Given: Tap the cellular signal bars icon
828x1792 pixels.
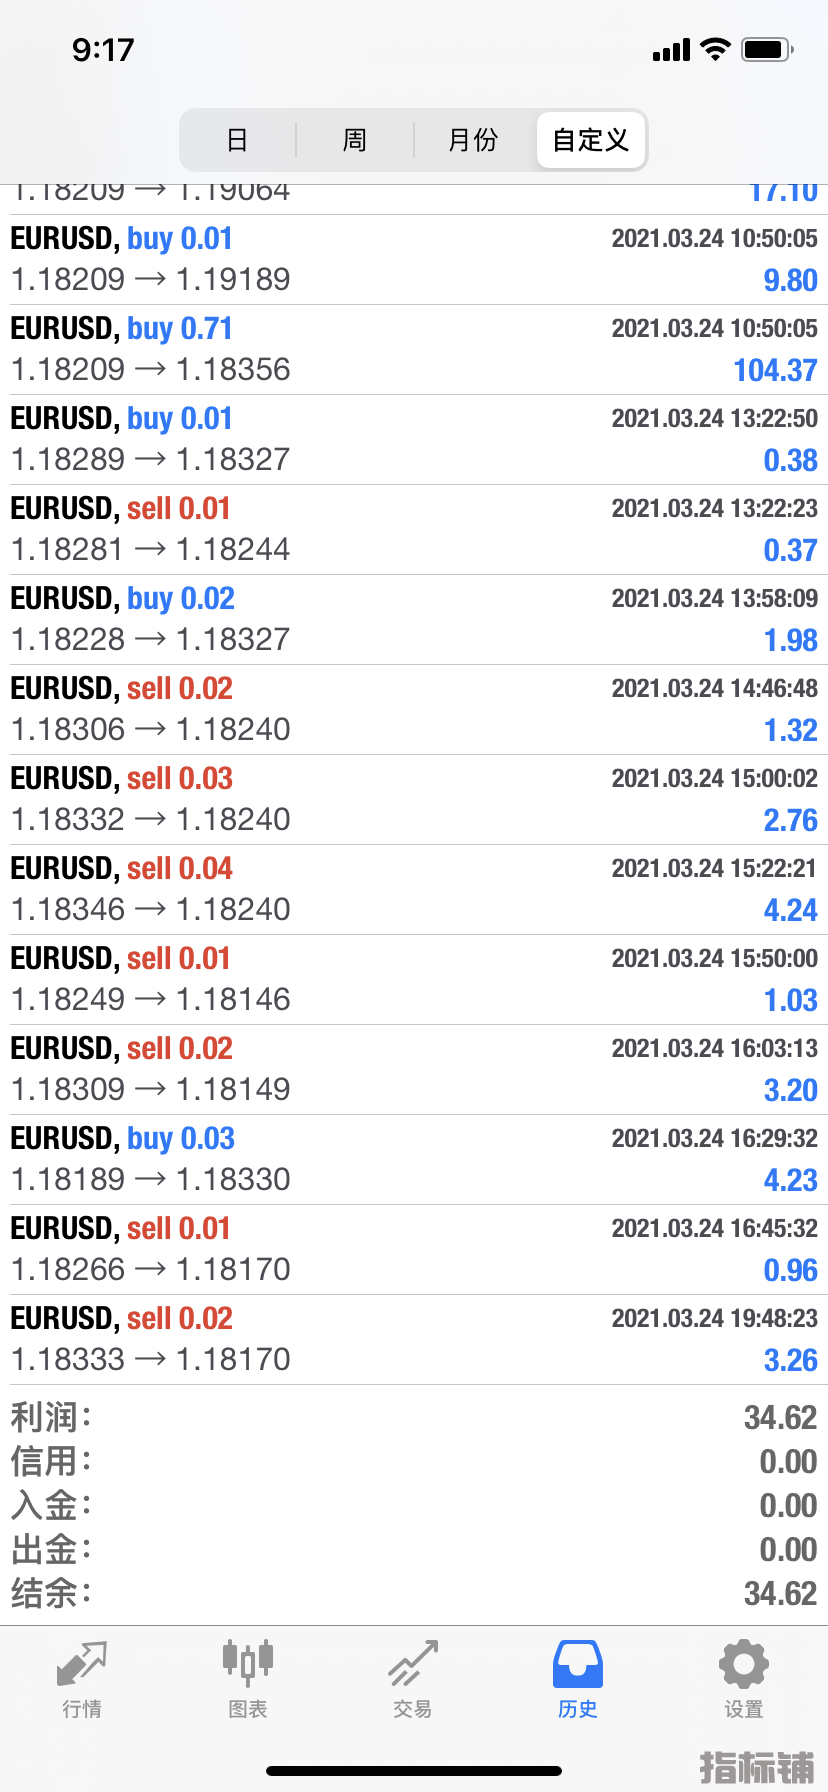Looking at the screenshot, I should 671,50.
